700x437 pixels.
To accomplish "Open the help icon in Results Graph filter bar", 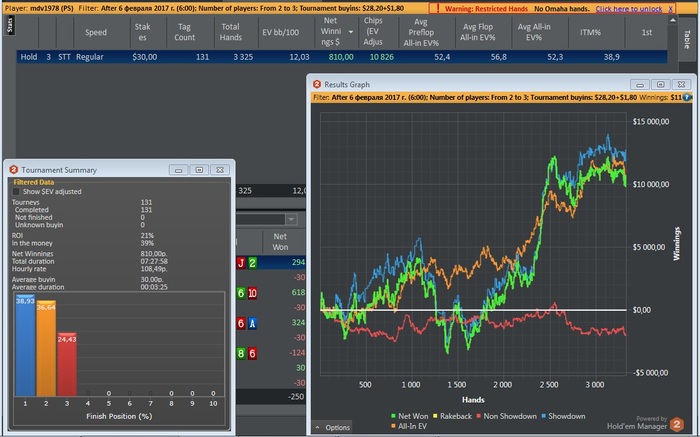I will 687,97.
